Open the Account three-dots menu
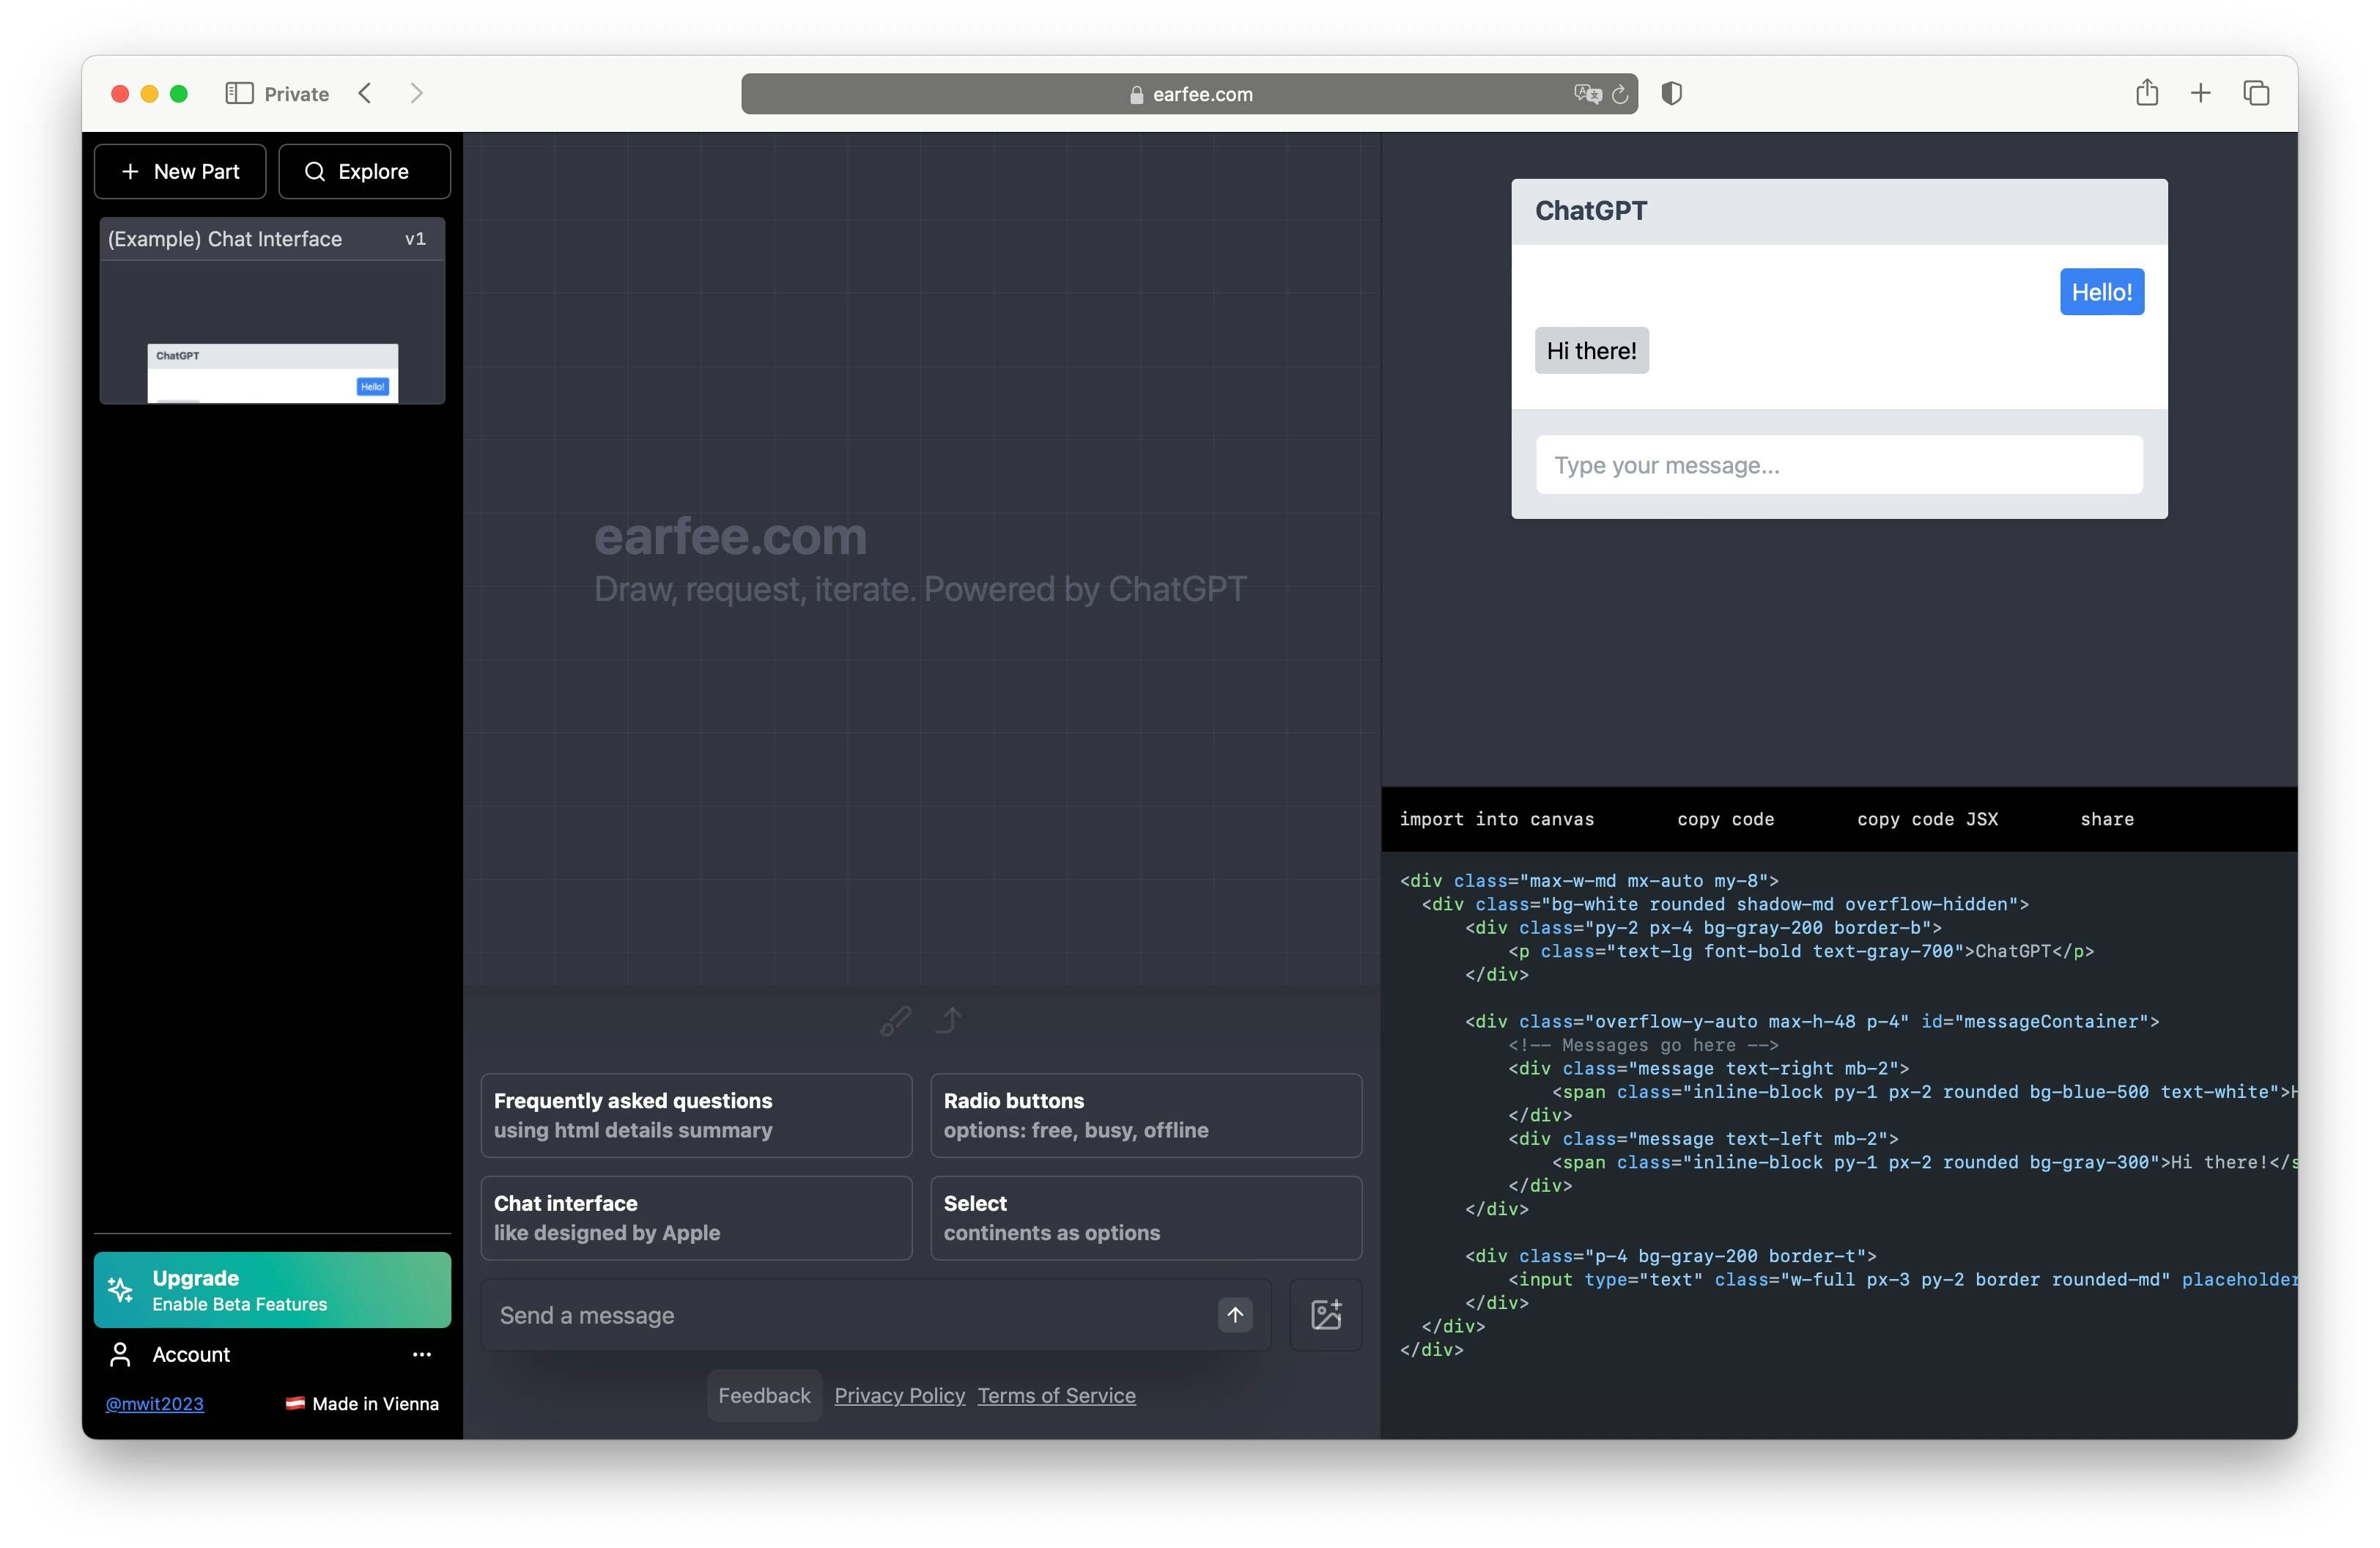The width and height of the screenshot is (2380, 1548). point(422,1355)
